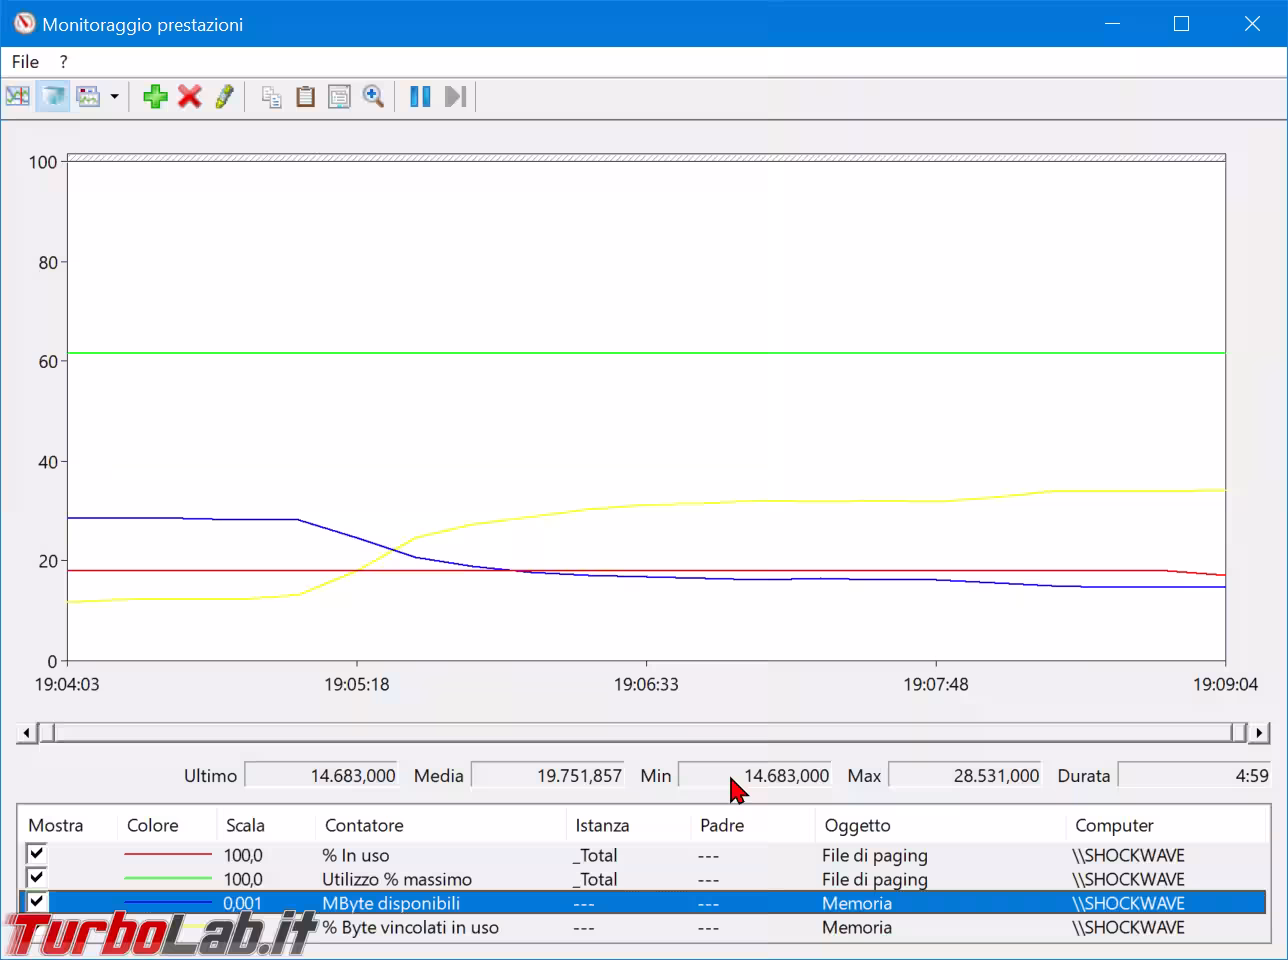Viewport: 1288px width, 960px height.
Task: Open the graph type dropdown arrow
Action: [114, 97]
